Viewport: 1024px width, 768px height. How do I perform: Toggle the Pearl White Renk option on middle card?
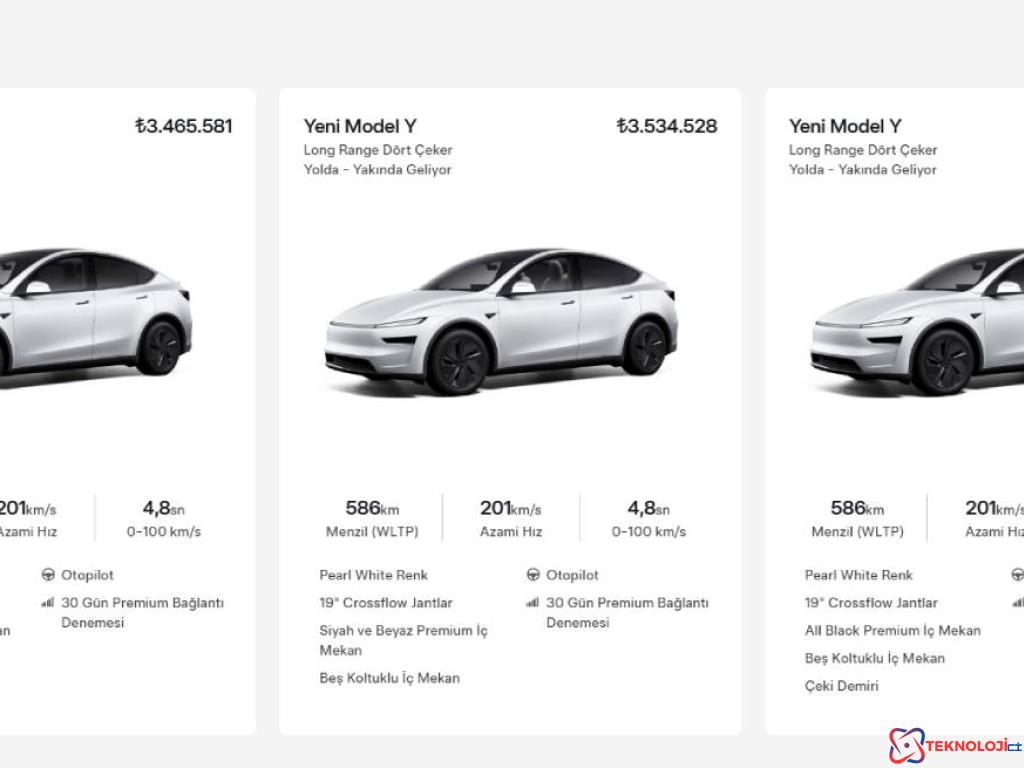tap(372, 575)
